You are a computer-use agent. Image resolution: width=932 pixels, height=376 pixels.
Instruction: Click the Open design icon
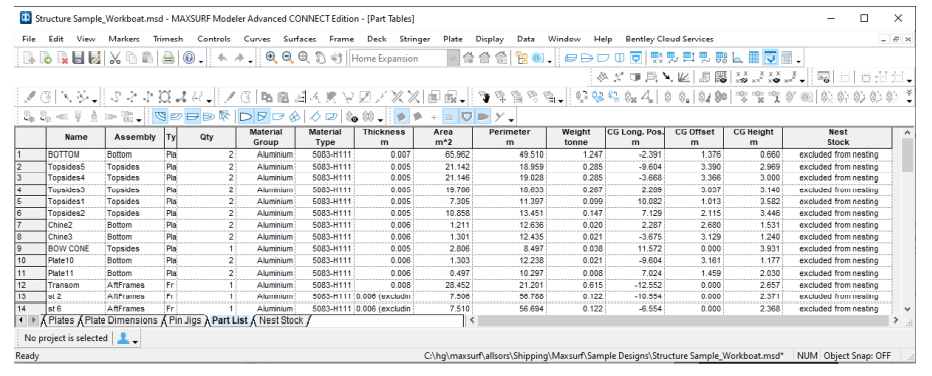[46, 58]
